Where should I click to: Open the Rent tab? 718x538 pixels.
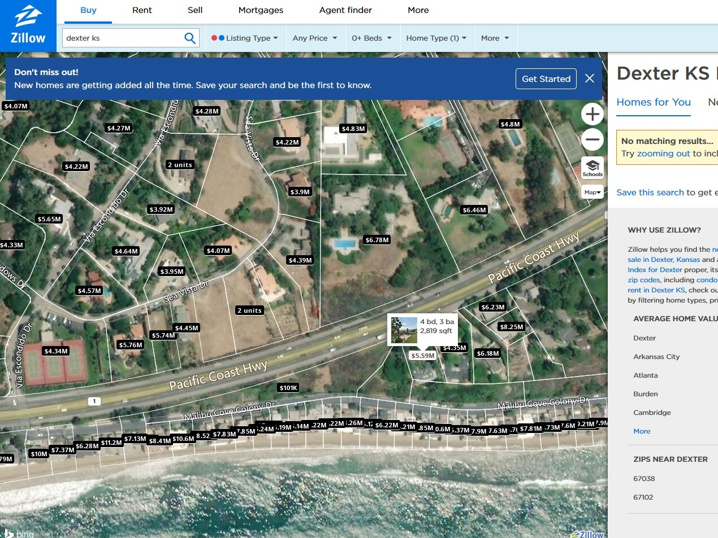(x=142, y=10)
